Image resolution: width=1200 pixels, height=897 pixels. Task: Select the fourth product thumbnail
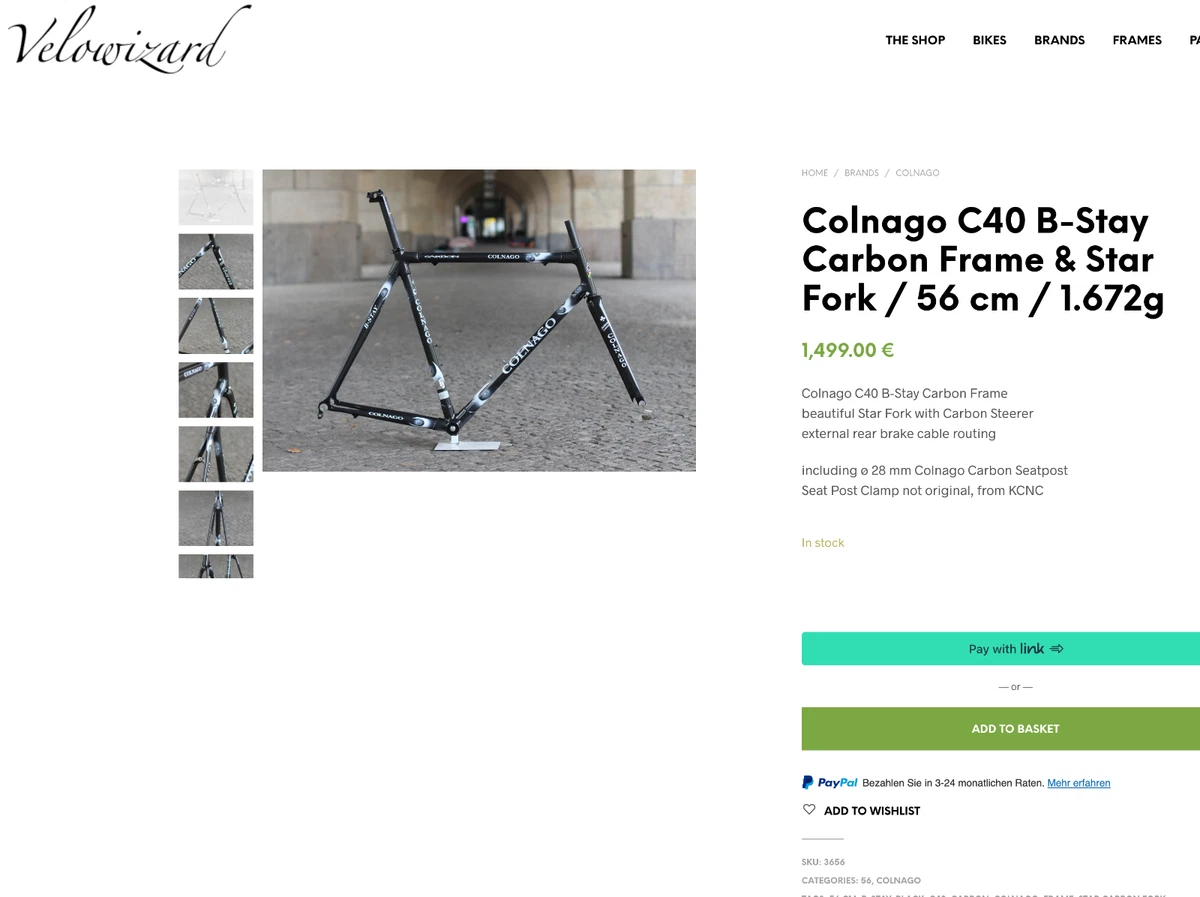click(216, 389)
